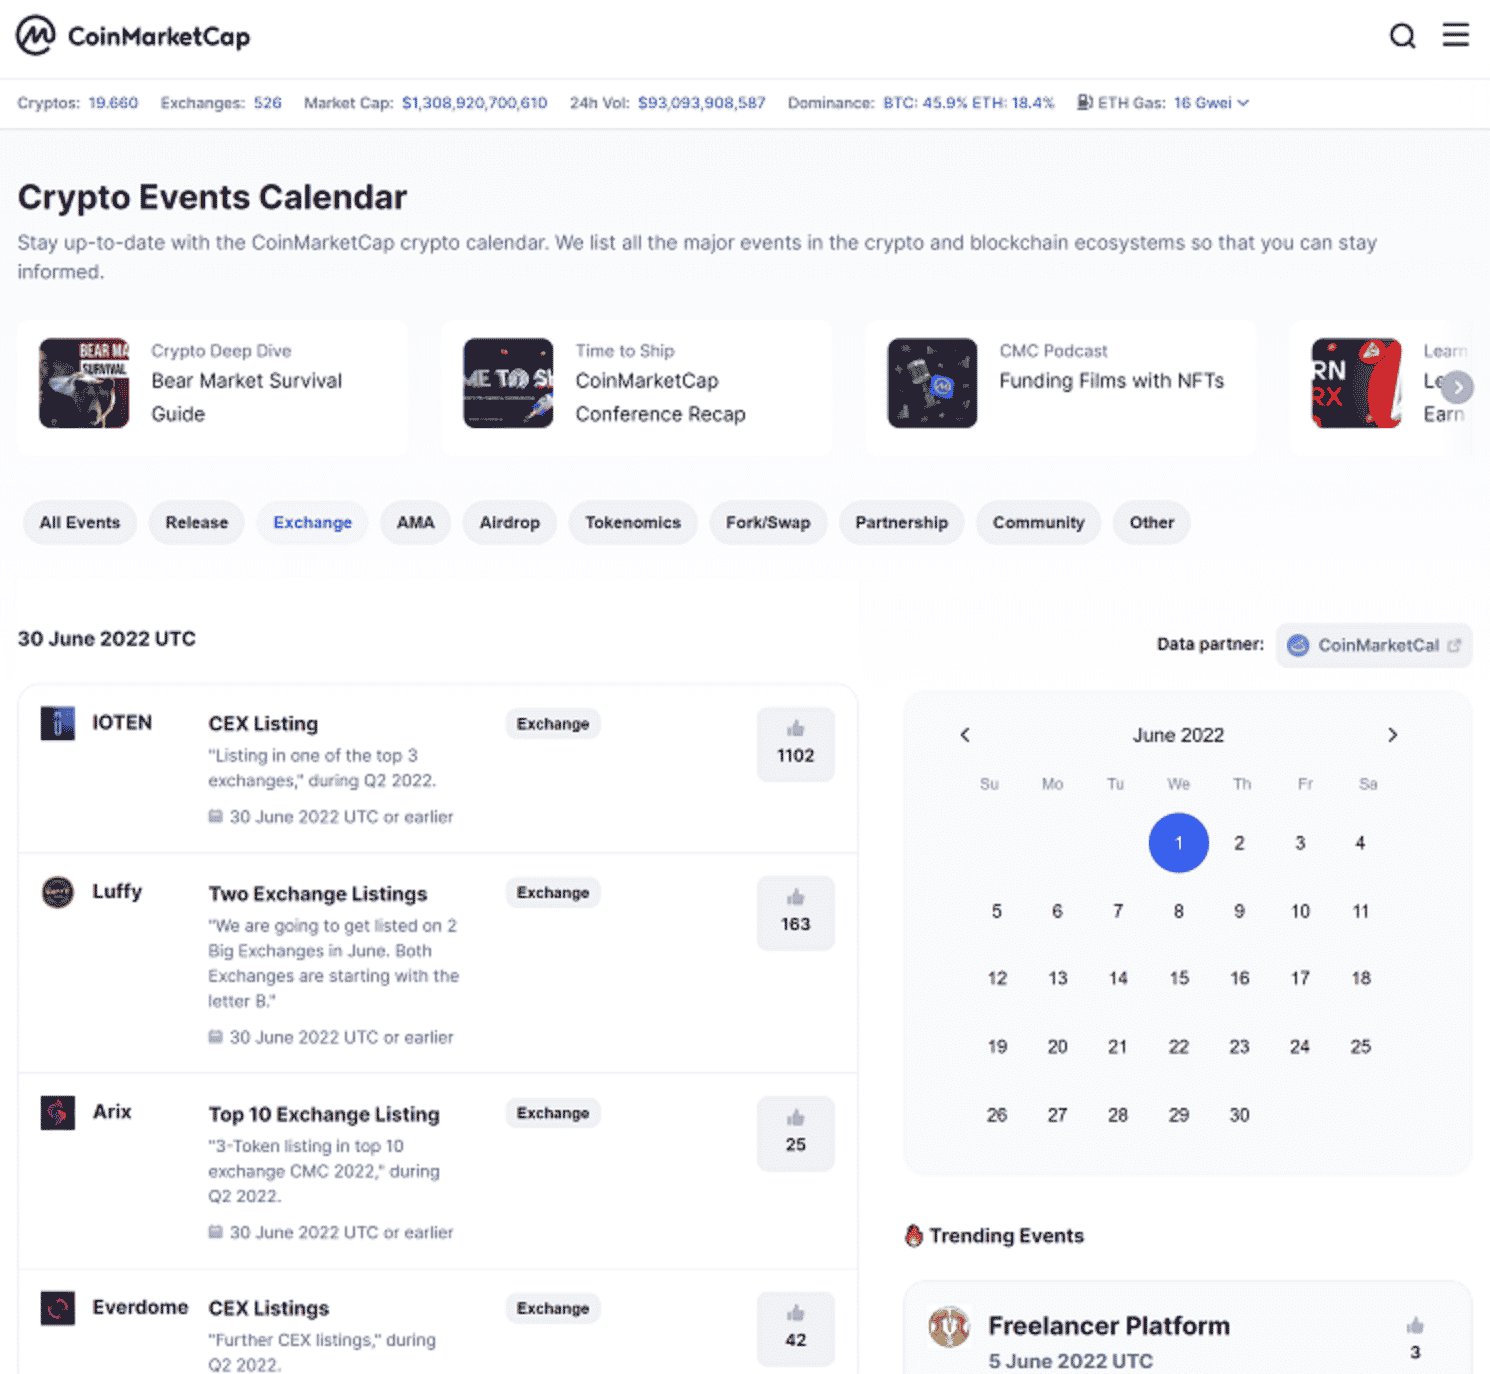1490x1374 pixels.
Task: Like the IOTEN event with 1102 votes
Action: (796, 744)
